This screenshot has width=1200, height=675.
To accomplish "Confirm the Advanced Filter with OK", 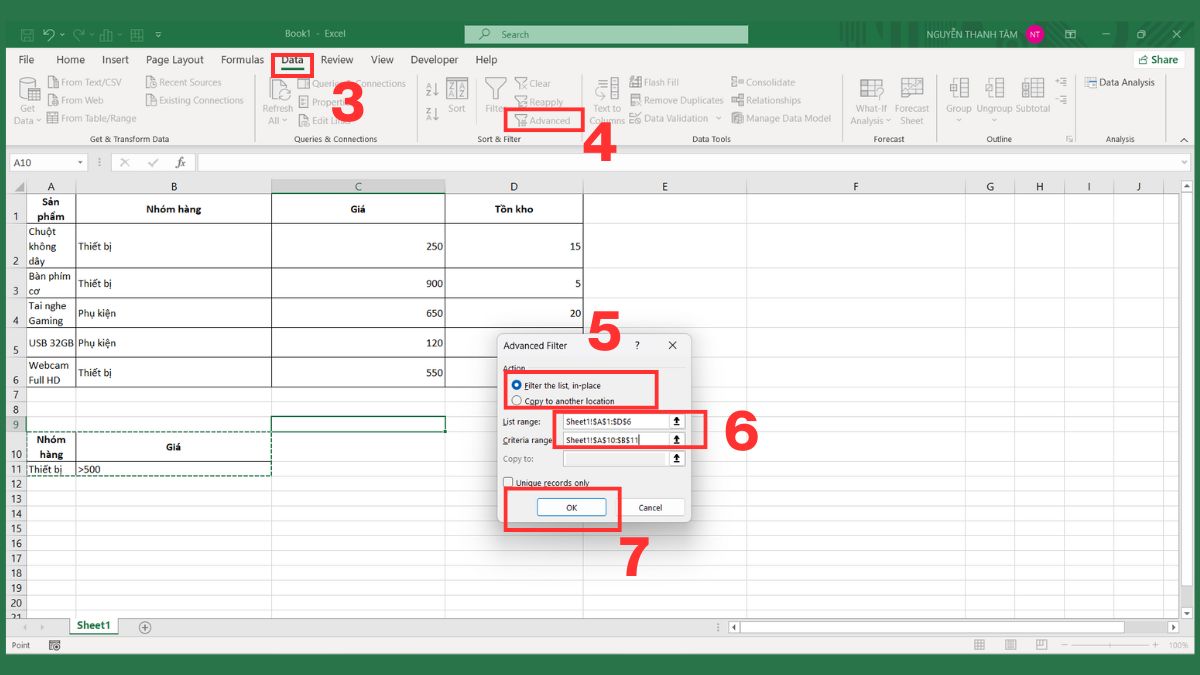I will tap(570, 507).
